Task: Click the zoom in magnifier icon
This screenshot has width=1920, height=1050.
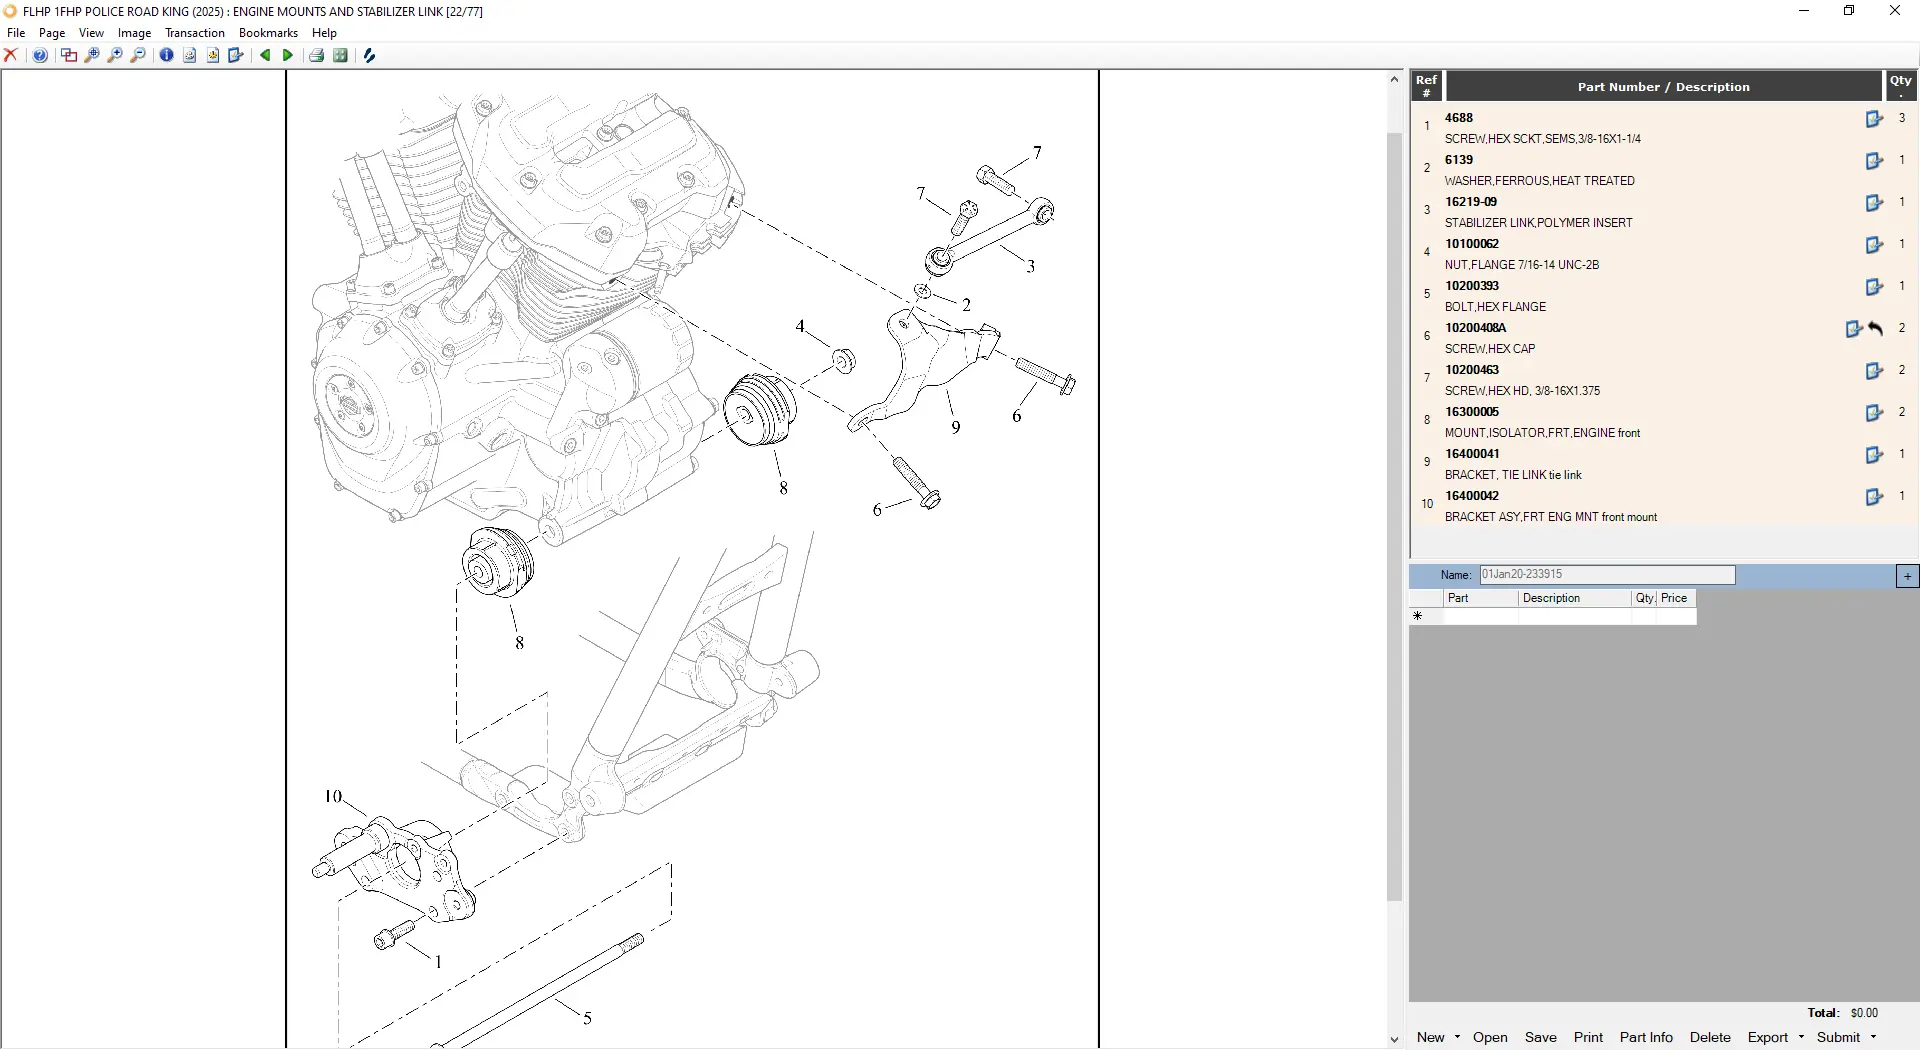Action: click(x=115, y=56)
